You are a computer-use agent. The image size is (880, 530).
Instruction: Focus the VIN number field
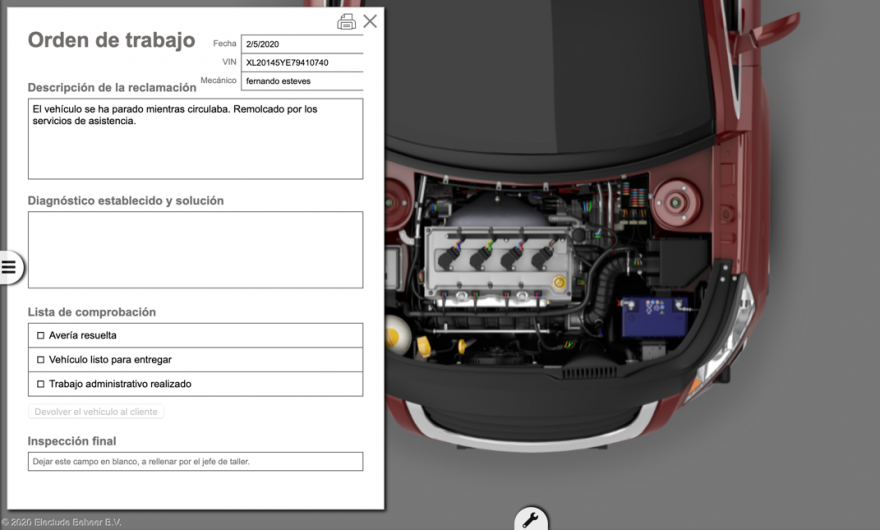(301, 63)
